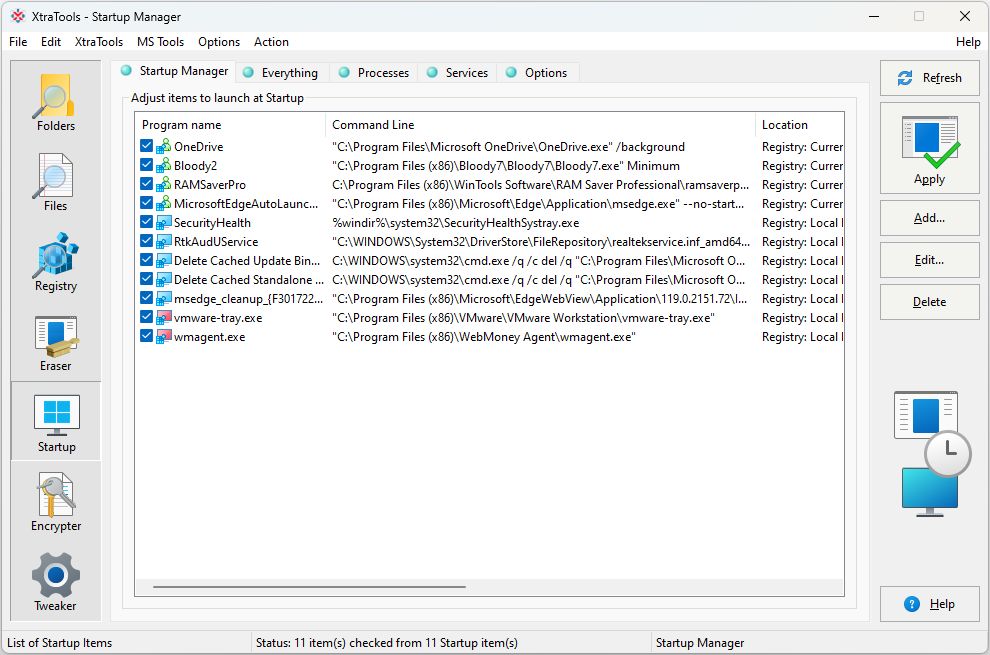Uncheck the OneDrive startup item
The height and width of the screenshot is (655, 990).
pyautogui.click(x=147, y=147)
